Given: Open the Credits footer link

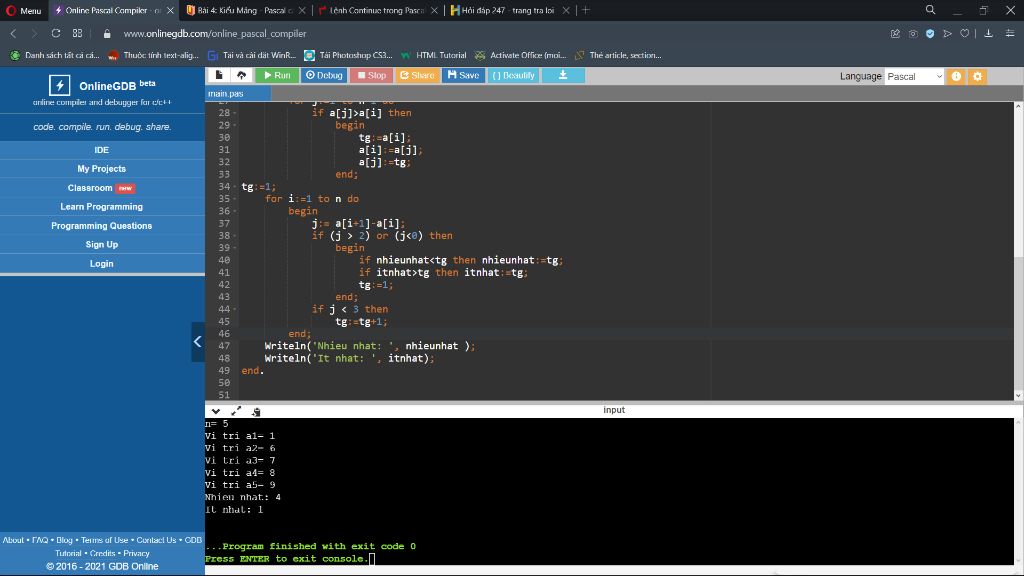Looking at the screenshot, I should coord(103,553).
